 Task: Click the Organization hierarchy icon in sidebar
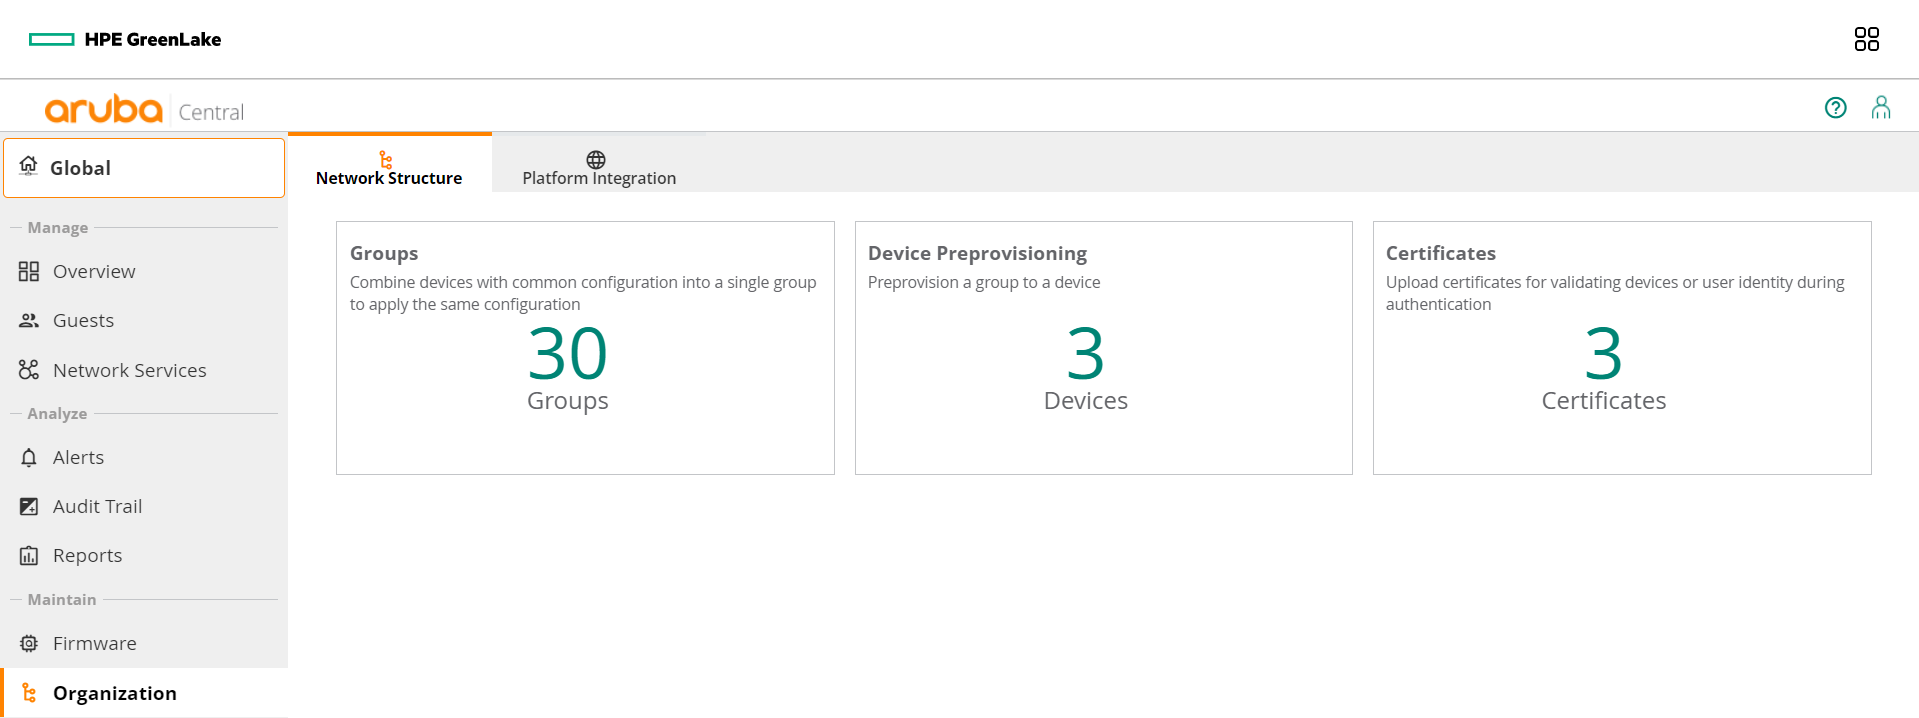point(29,693)
